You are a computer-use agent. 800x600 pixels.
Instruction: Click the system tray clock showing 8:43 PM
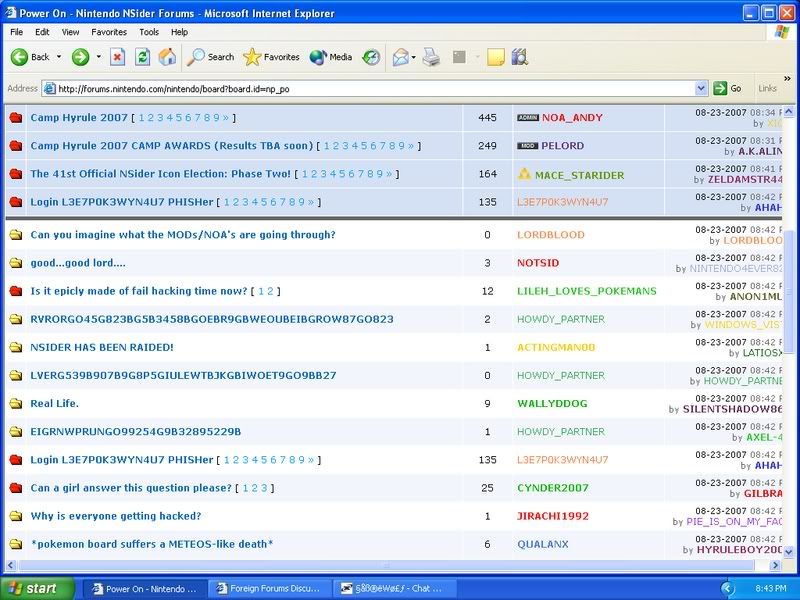(x=771, y=588)
